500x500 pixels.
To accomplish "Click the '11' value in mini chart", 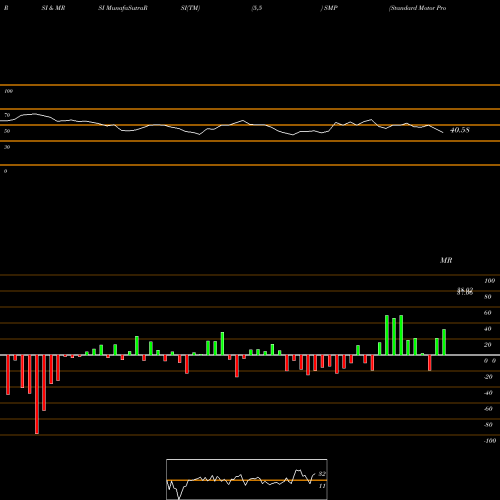I will click(322, 486).
